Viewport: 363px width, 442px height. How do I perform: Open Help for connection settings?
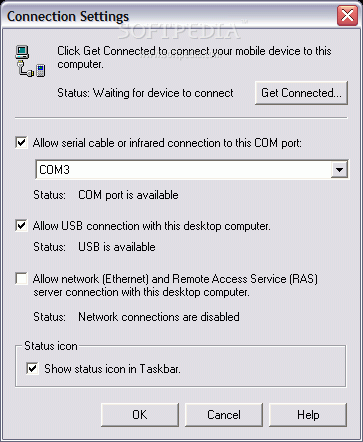[x=308, y=415]
